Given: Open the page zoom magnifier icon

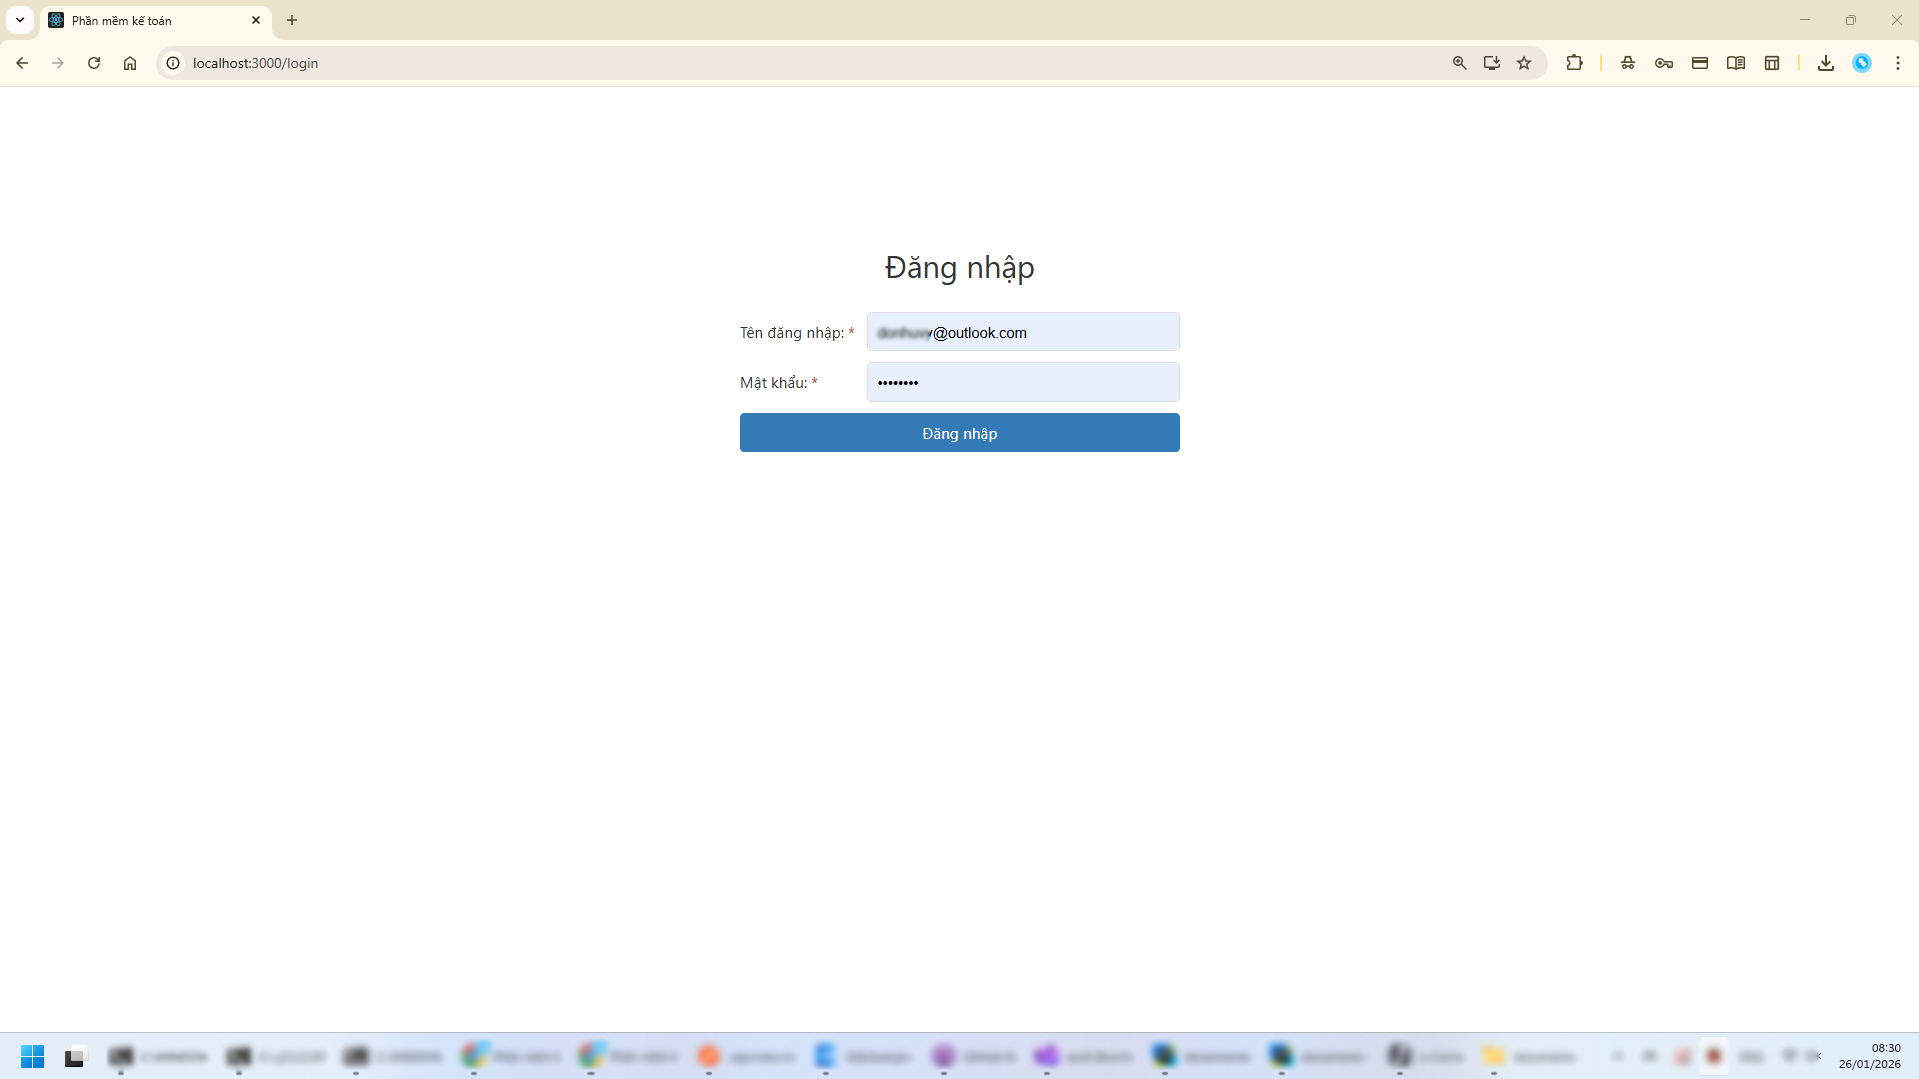Looking at the screenshot, I should (1460, 63).
